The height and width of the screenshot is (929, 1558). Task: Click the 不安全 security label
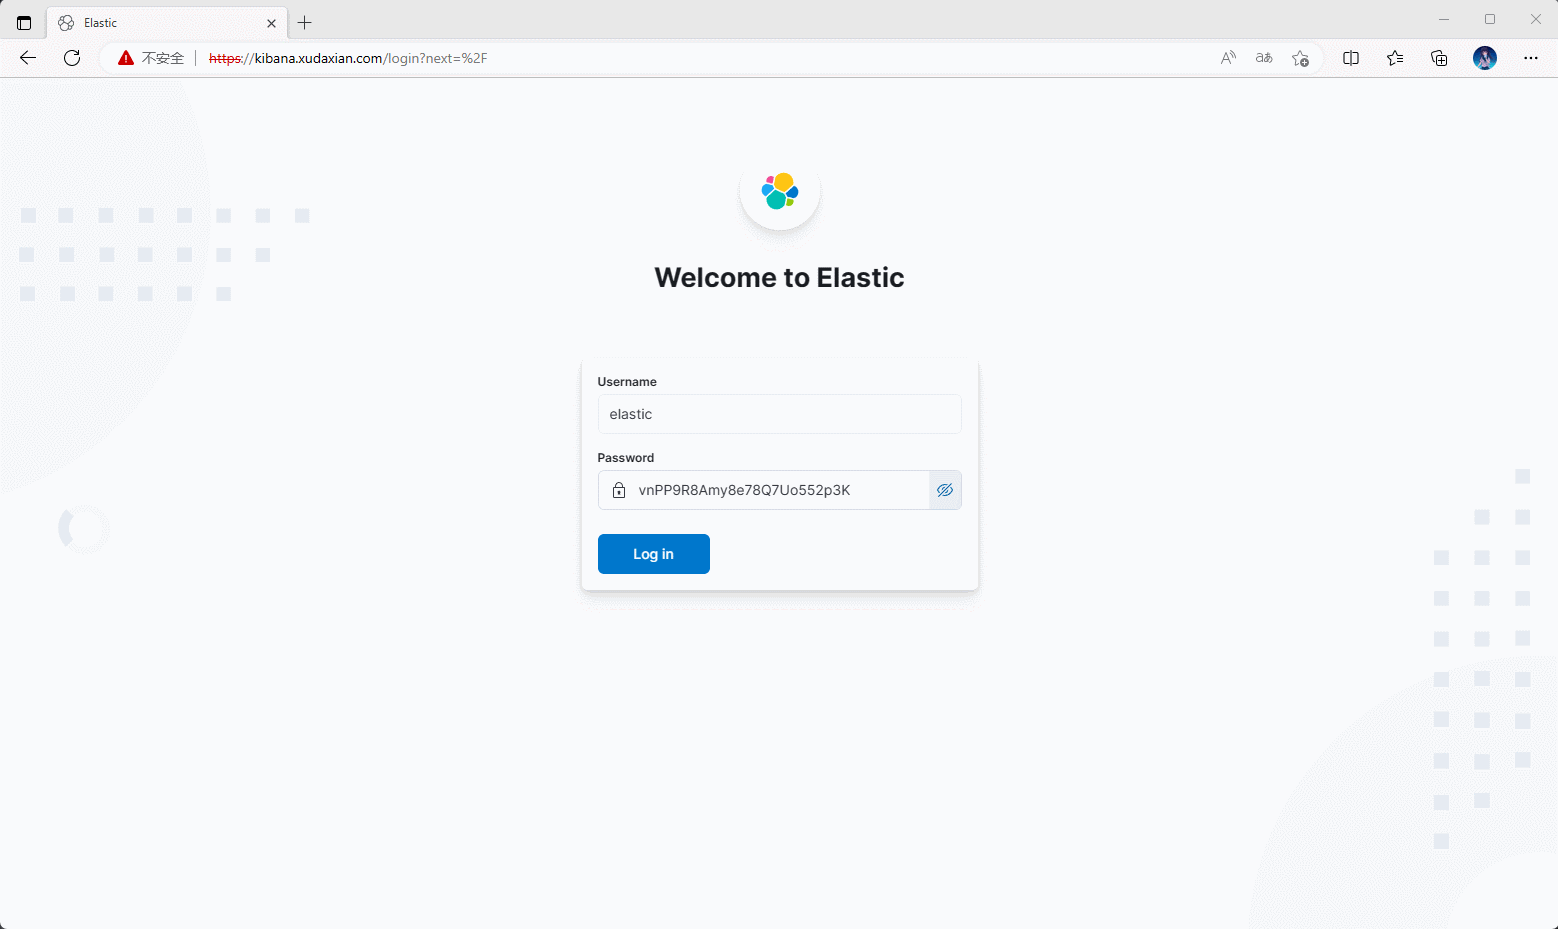click(x=163, y=58)
